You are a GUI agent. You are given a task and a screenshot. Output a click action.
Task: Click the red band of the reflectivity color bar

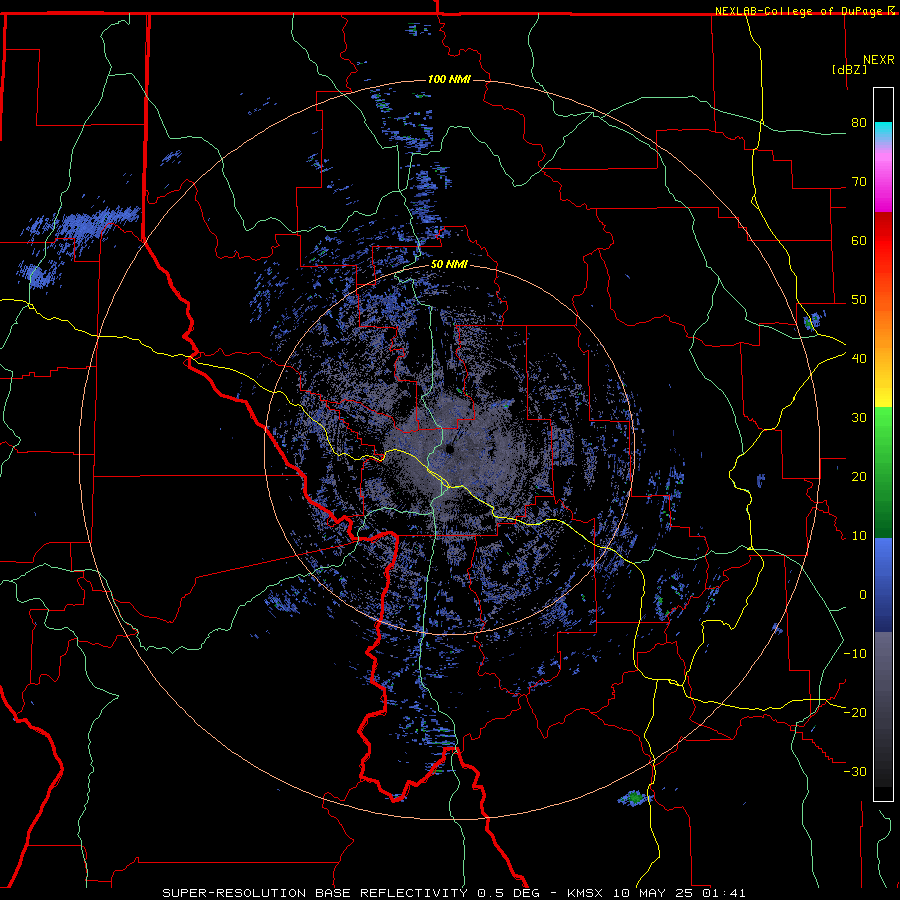883,241
